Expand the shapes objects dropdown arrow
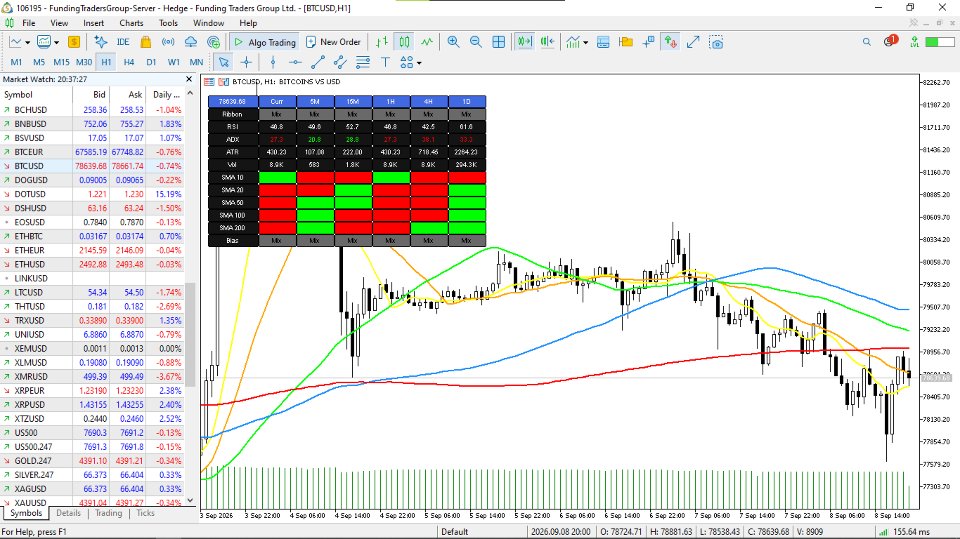Viewport: 960px width, 539px height. (419, 63)
